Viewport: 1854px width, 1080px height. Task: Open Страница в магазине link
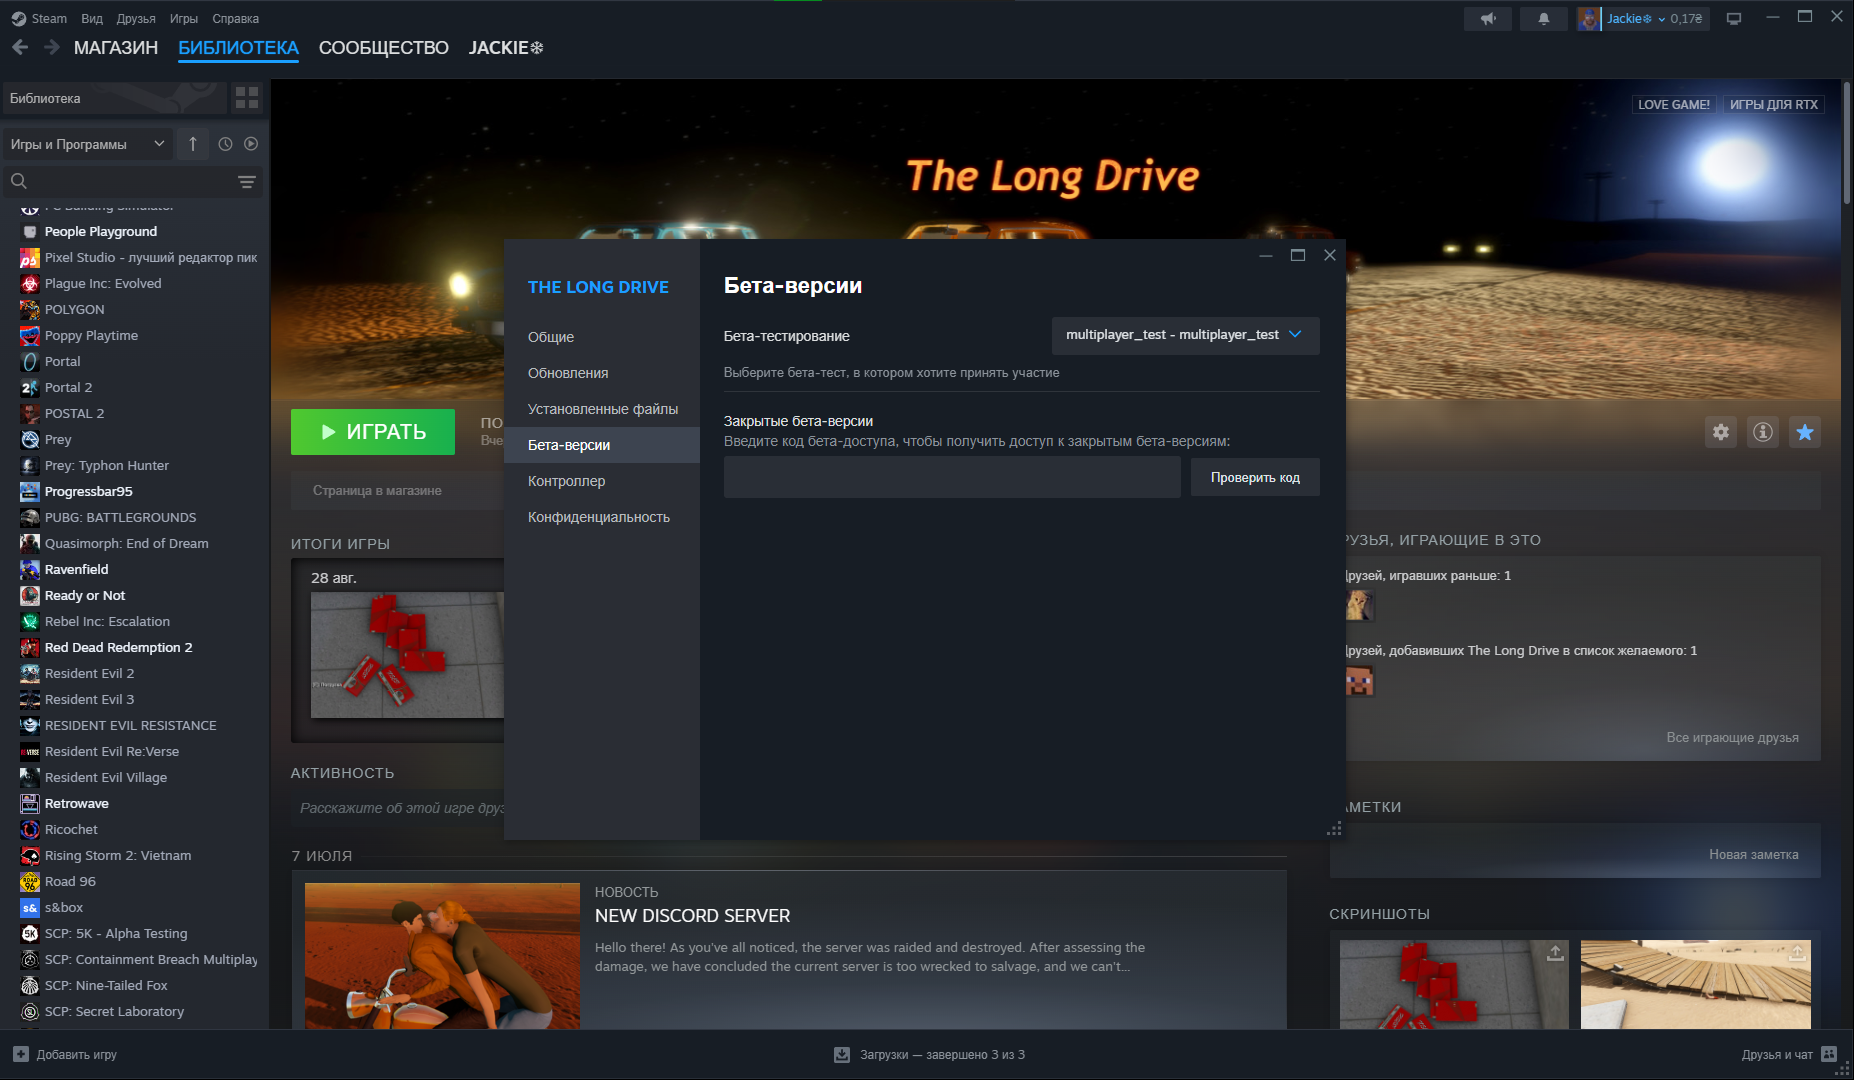point(377,490)
